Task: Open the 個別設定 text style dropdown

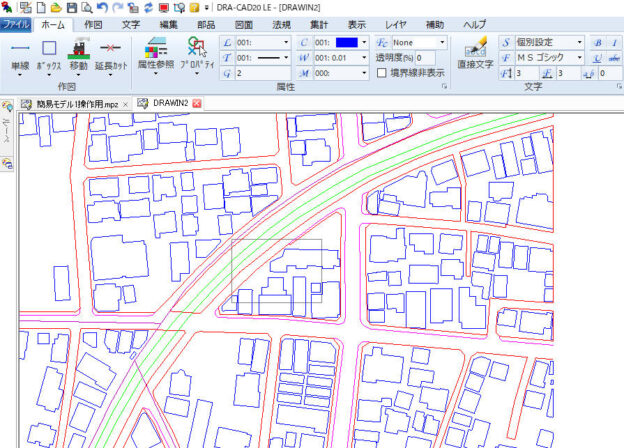Action: click(579, 42)
